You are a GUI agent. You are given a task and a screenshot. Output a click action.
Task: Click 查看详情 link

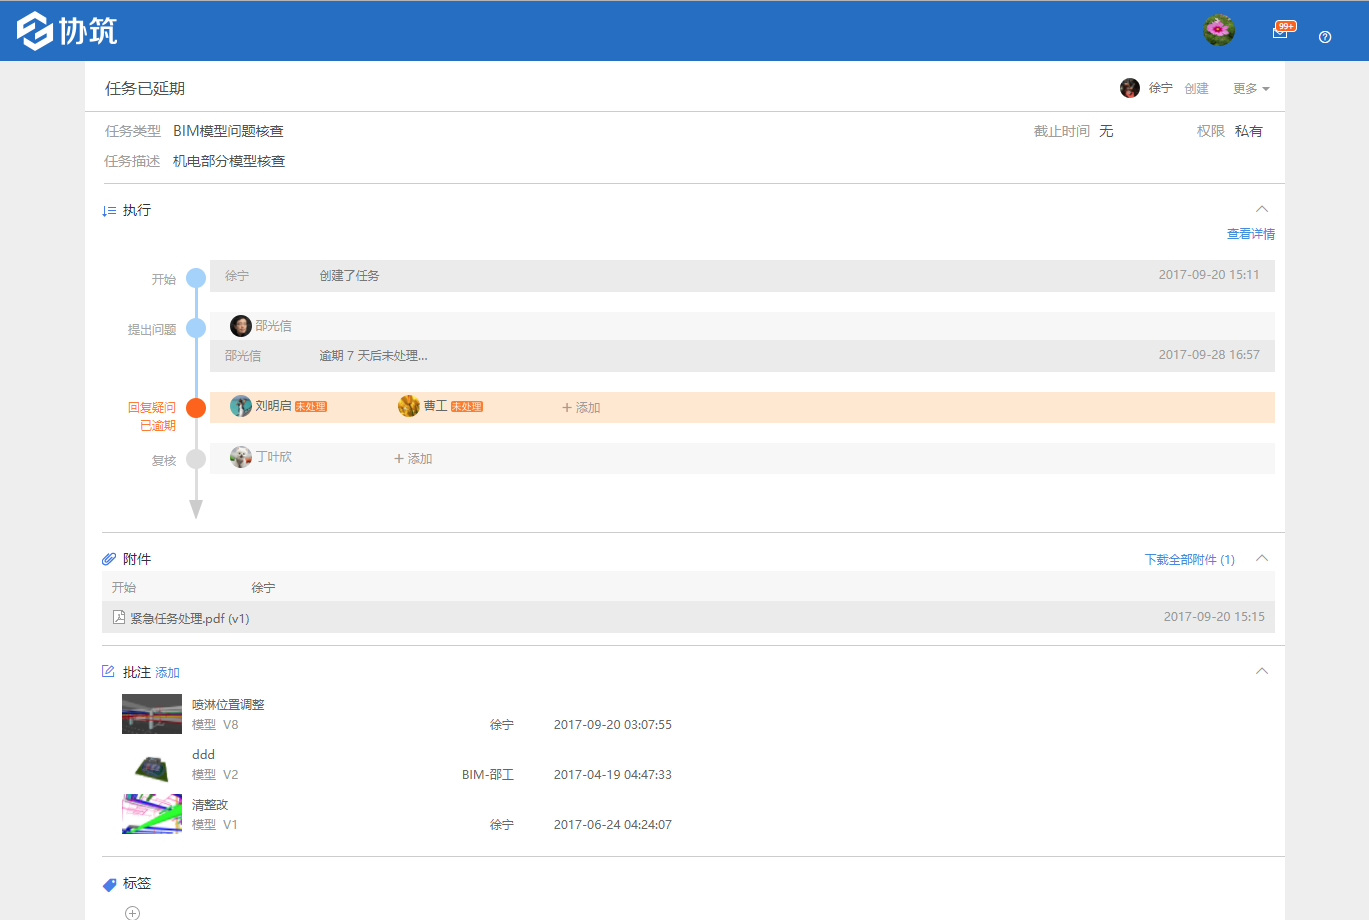pyautogui.click(x=1250, y=234)
